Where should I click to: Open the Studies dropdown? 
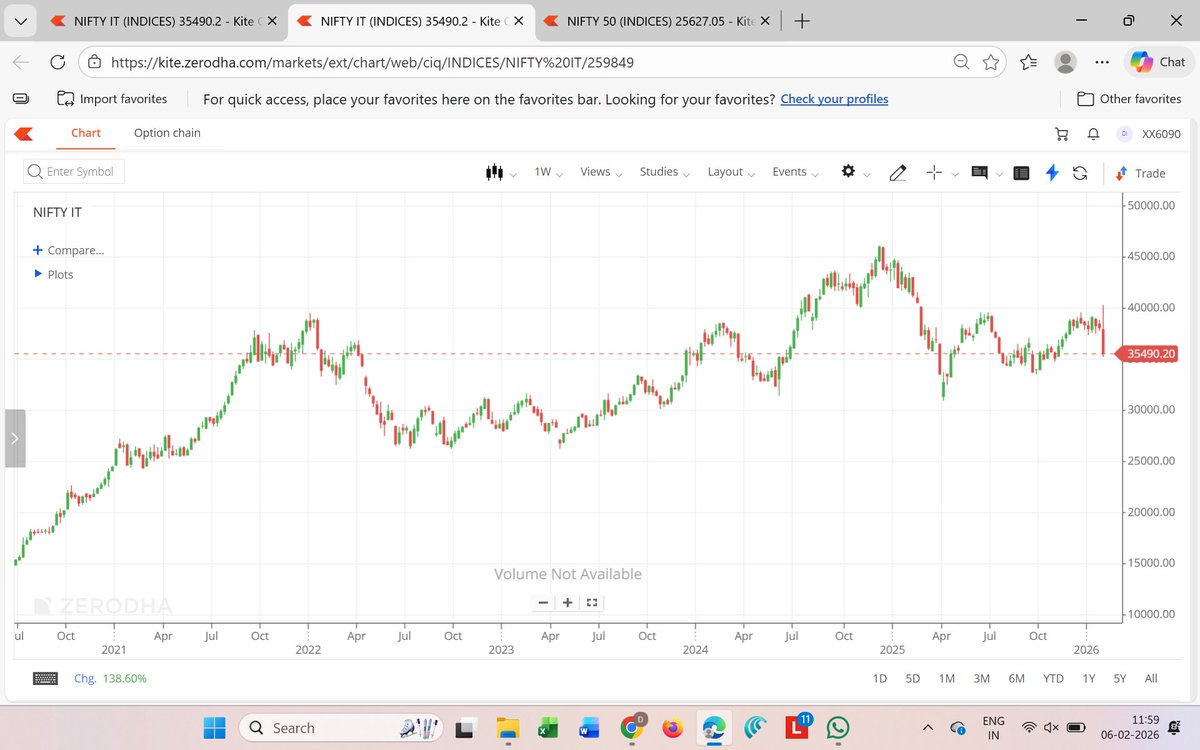click(666, 172)
